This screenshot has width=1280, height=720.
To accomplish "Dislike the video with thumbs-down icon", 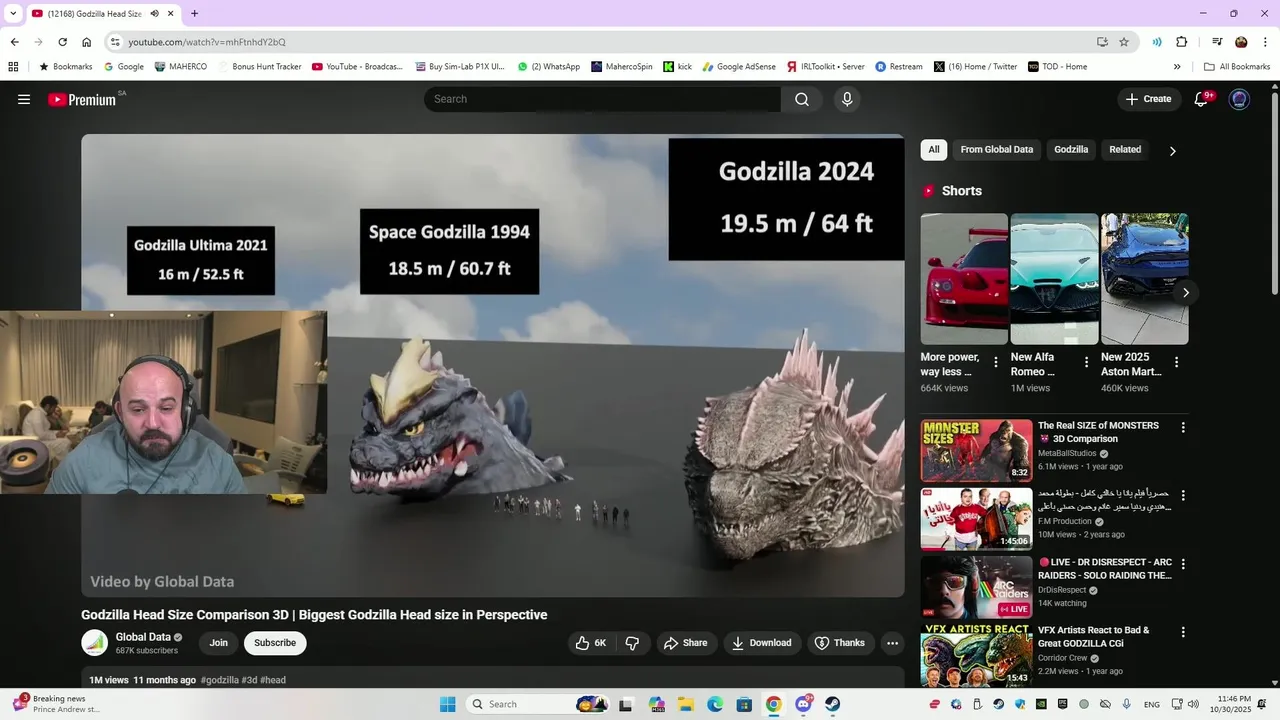I will point(632,643).
